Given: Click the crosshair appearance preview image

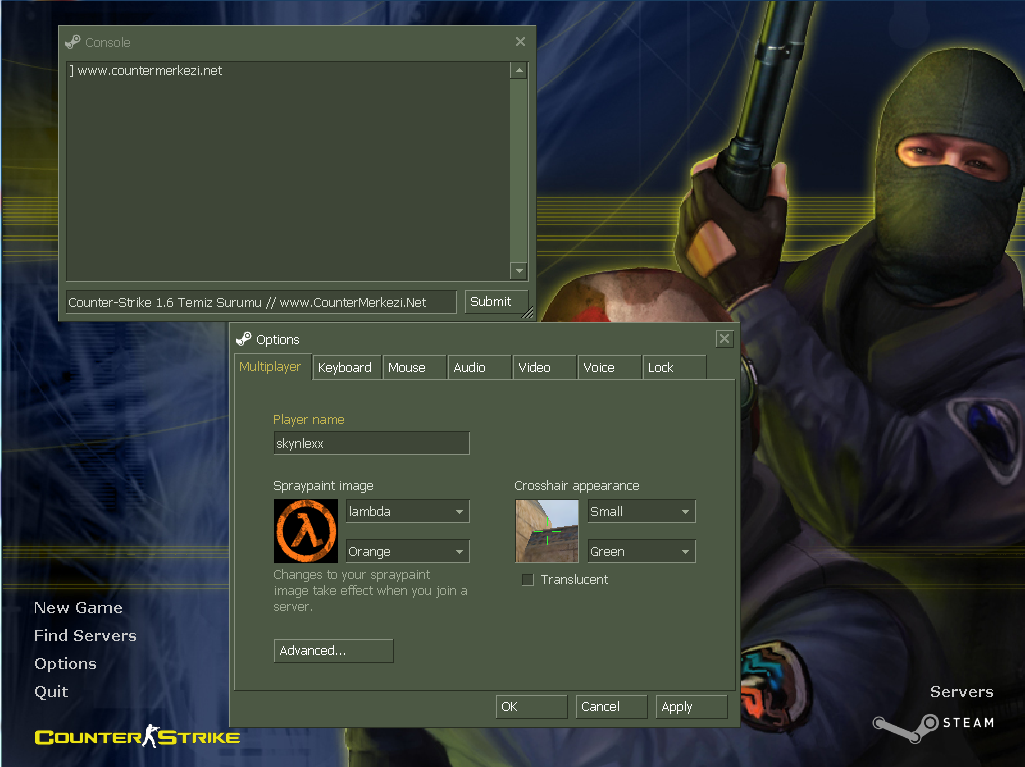Looking at the screenshot, I should (x=546, y=531).
